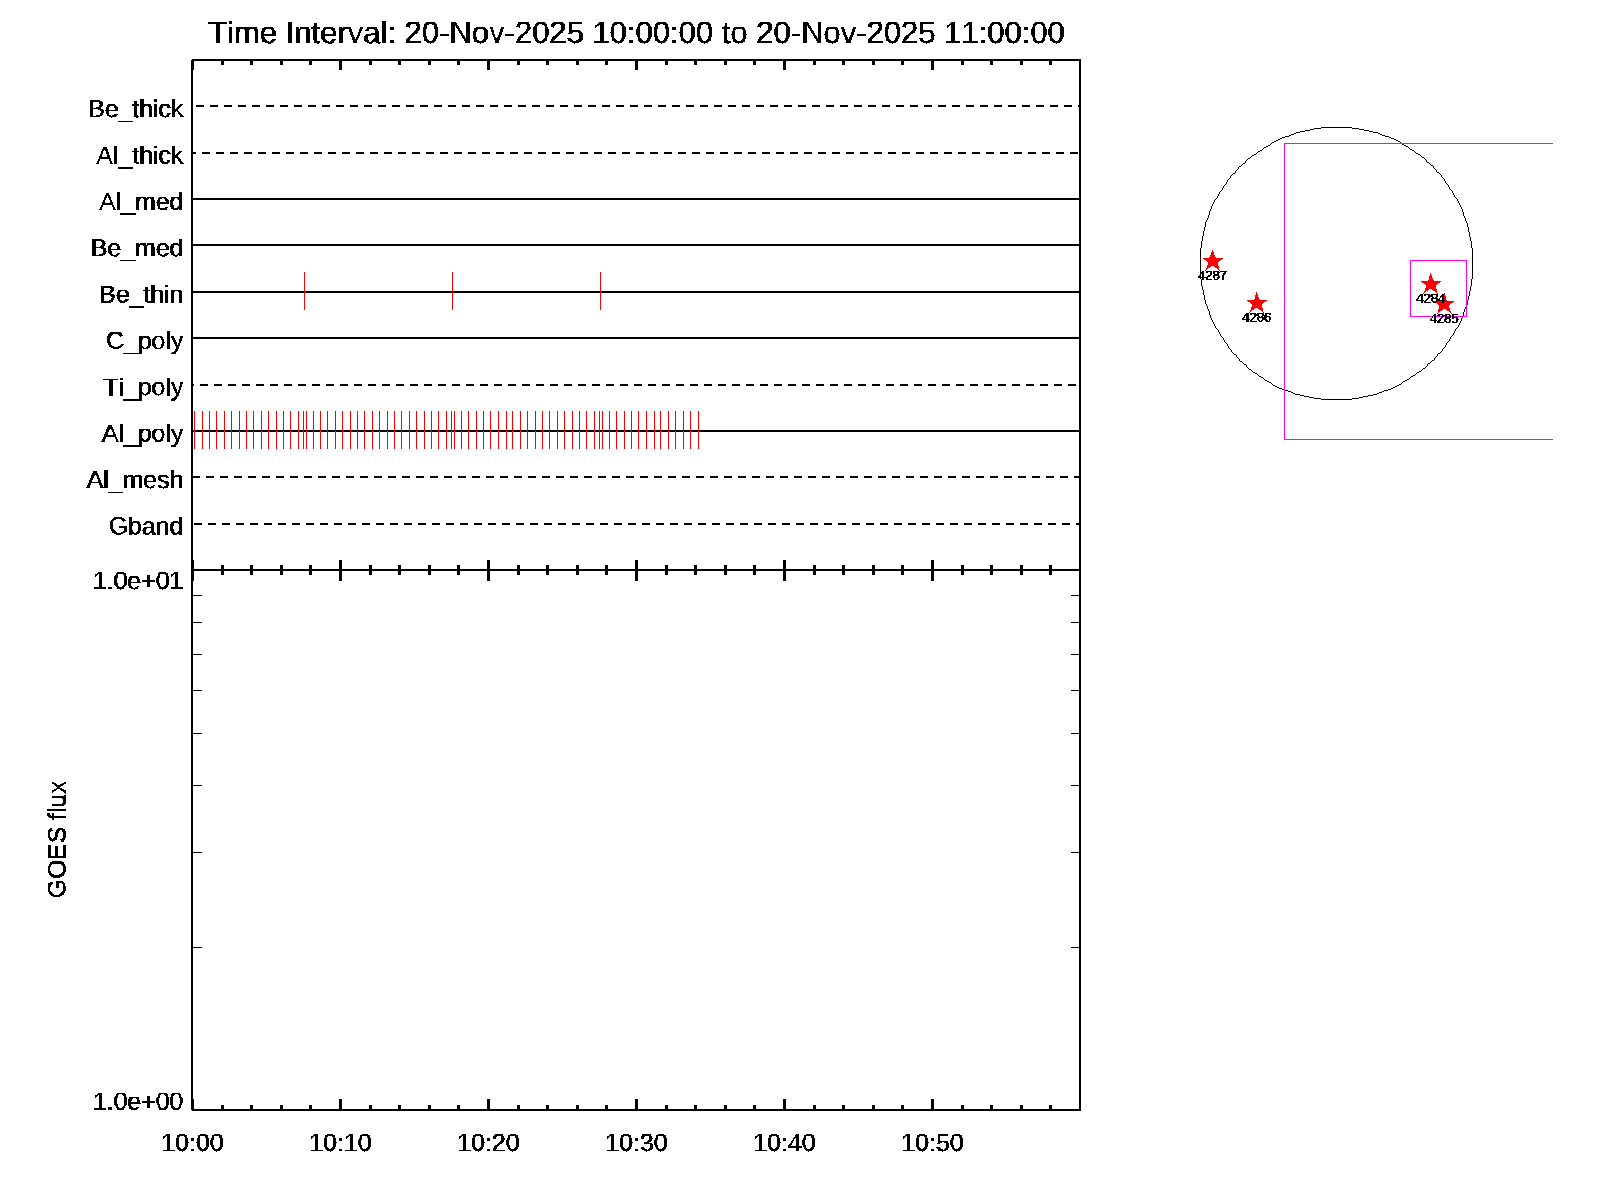Image resolution: width=1600 pixels, height=1200 pixels.
Task: Click the 1.0e+01 flux axis value
Action: click(138, 581)
